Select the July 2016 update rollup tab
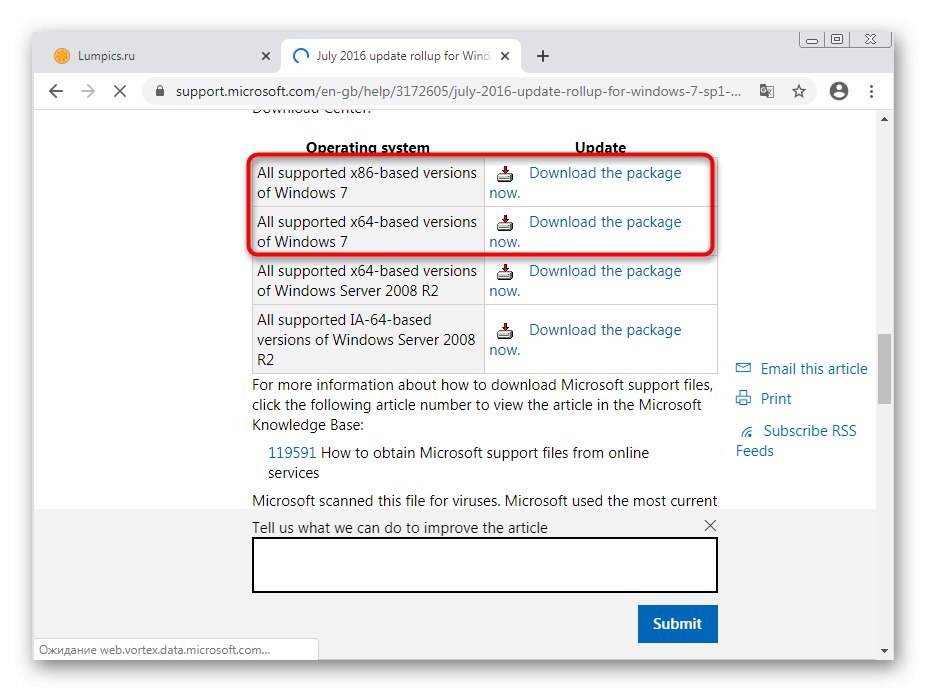Viewport: 926px width, 692px height. coord(402,56)
